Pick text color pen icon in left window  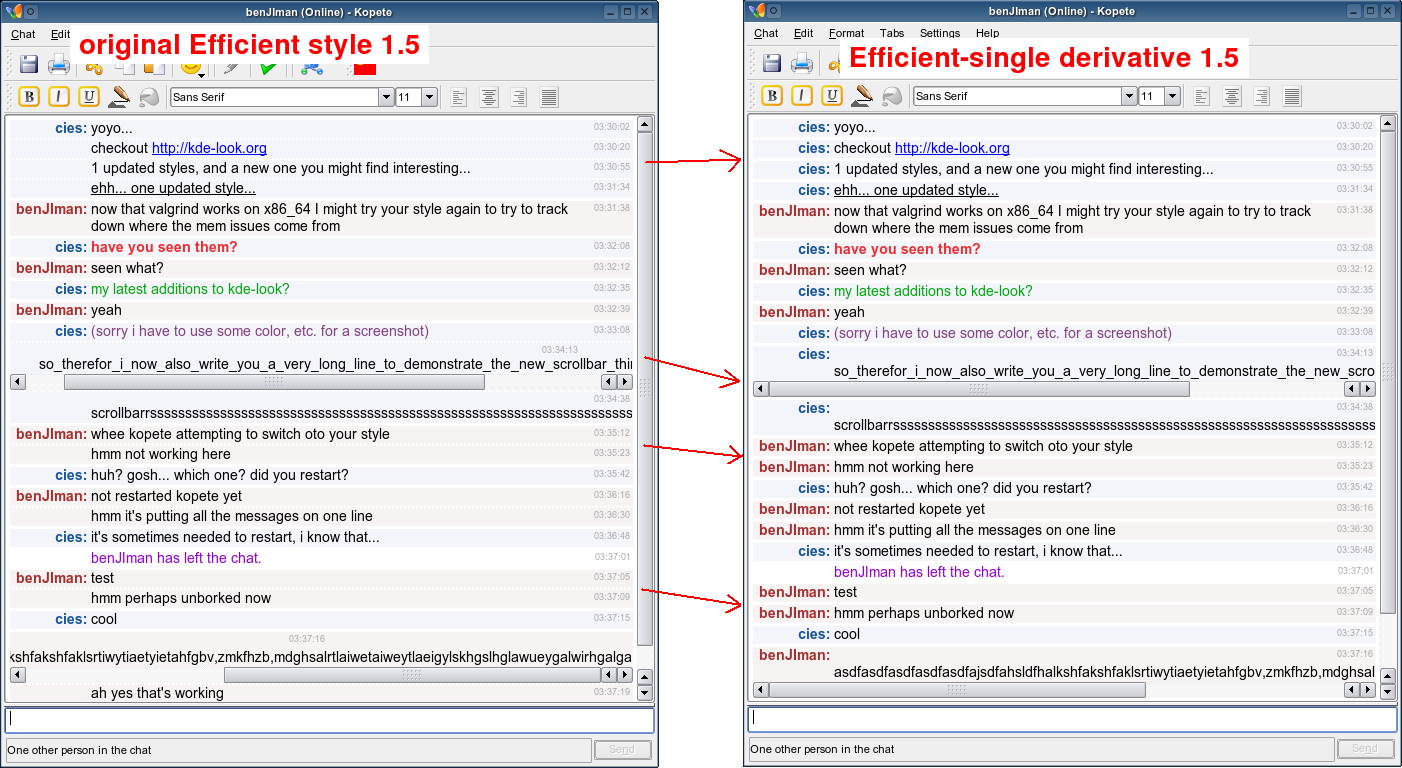[x=119, y=96]
